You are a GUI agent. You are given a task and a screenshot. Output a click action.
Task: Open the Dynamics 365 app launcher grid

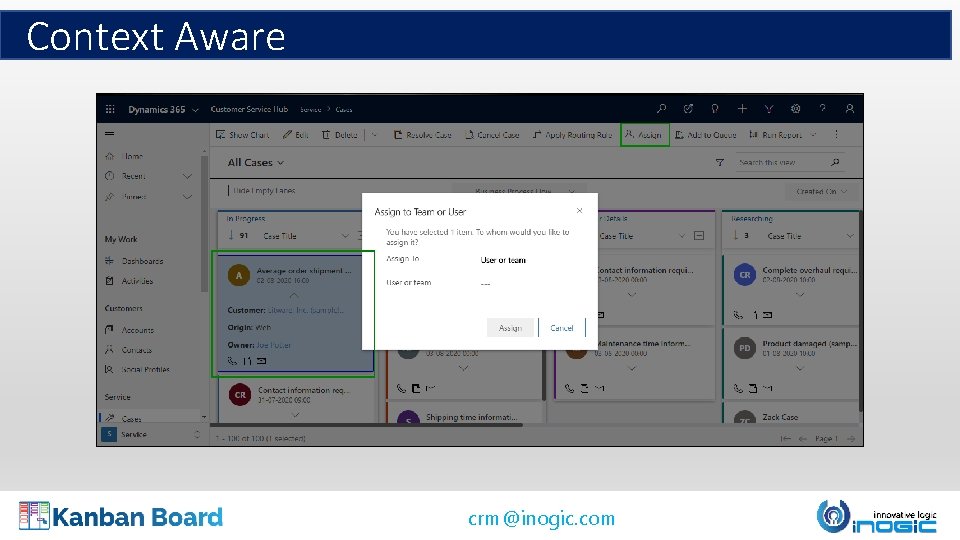click(x=110, y=109)
